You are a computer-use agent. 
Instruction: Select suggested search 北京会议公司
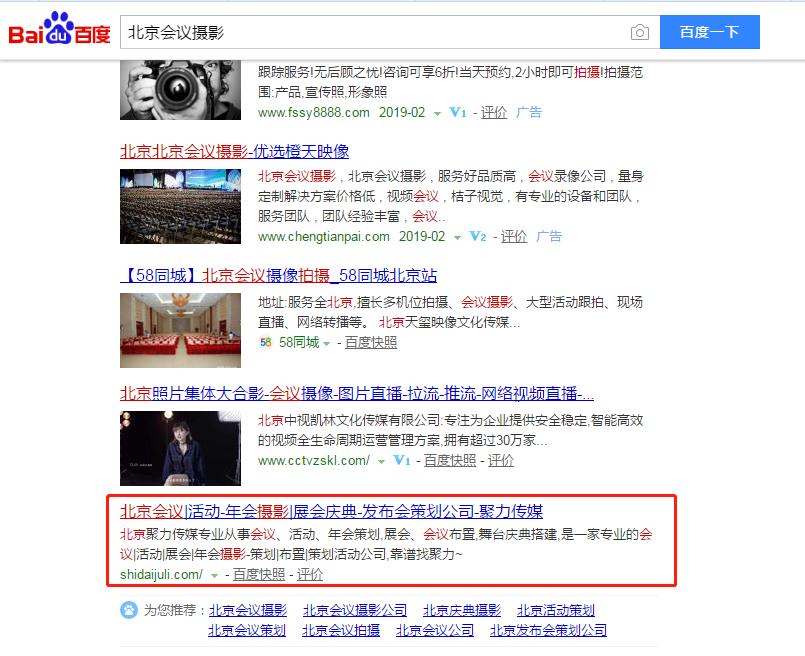435,630
